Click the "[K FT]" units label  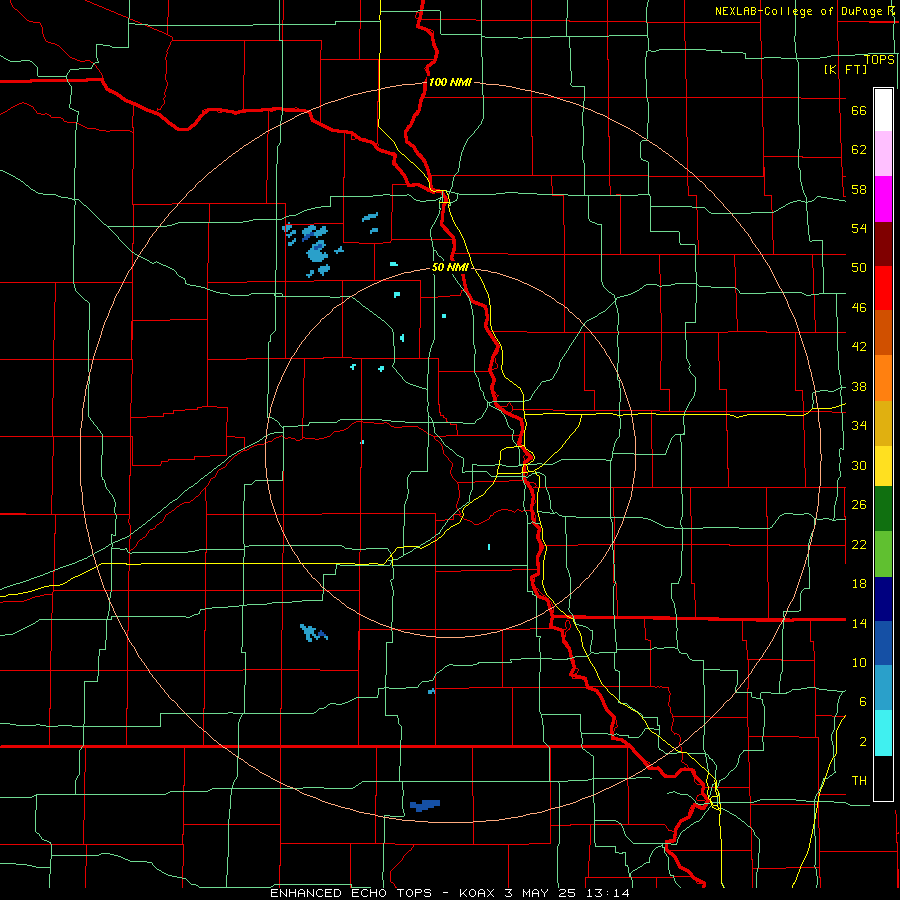[845, 69]
